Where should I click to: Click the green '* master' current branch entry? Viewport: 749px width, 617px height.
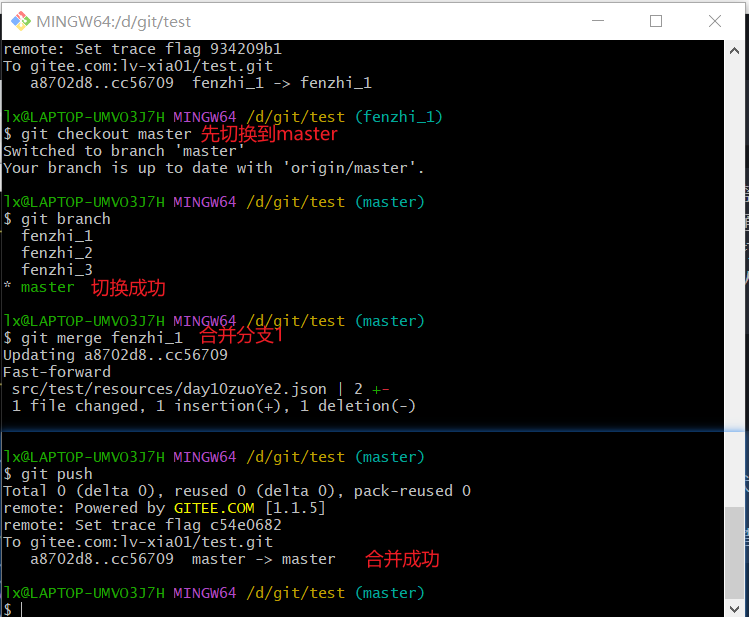39,287
